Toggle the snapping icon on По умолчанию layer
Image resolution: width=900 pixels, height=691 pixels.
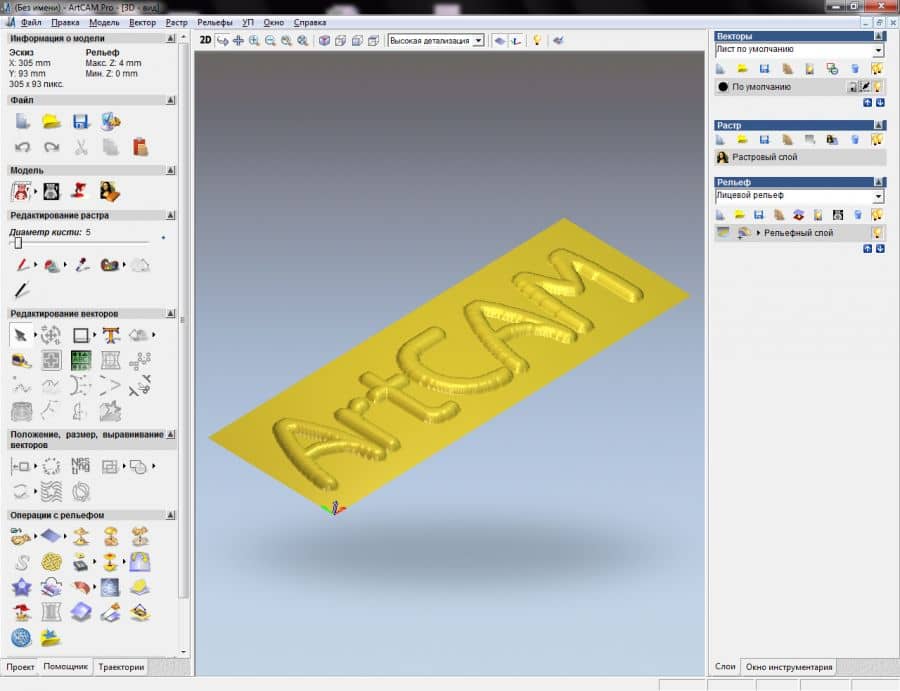pos(864,87)
